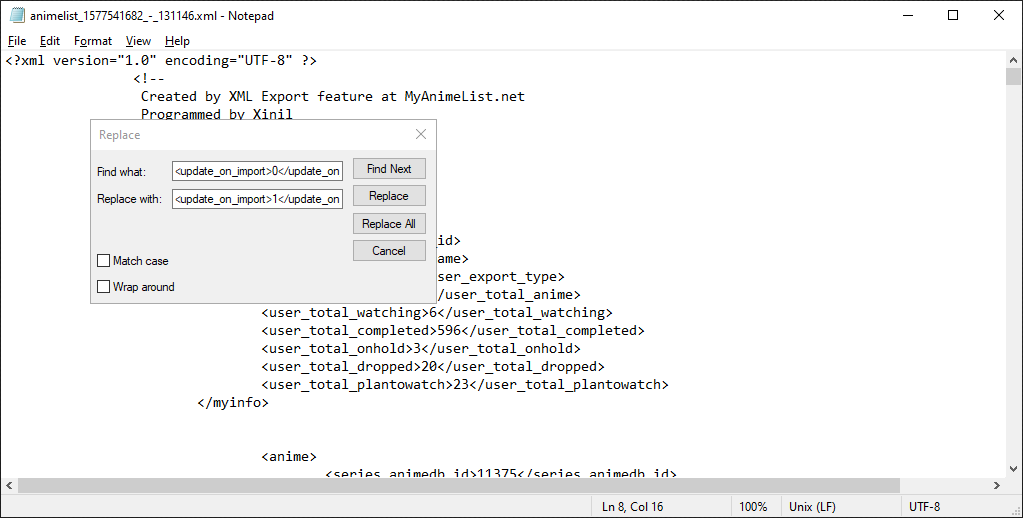Toggle the Wrap around checkbox
Viewport: 1023px width, 518px height.
[x=104, y=287]
